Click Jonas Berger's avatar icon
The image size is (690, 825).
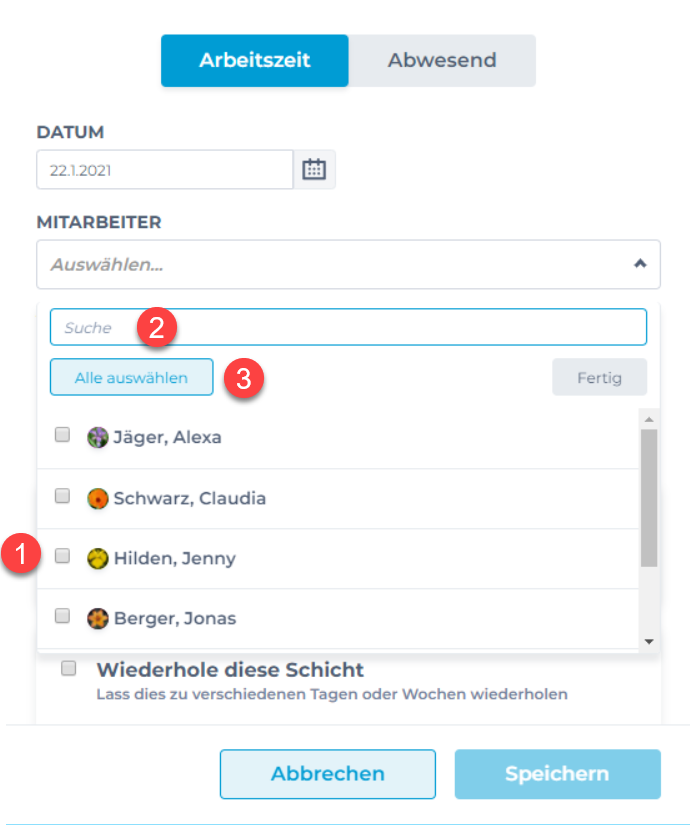tap(98, 618)
